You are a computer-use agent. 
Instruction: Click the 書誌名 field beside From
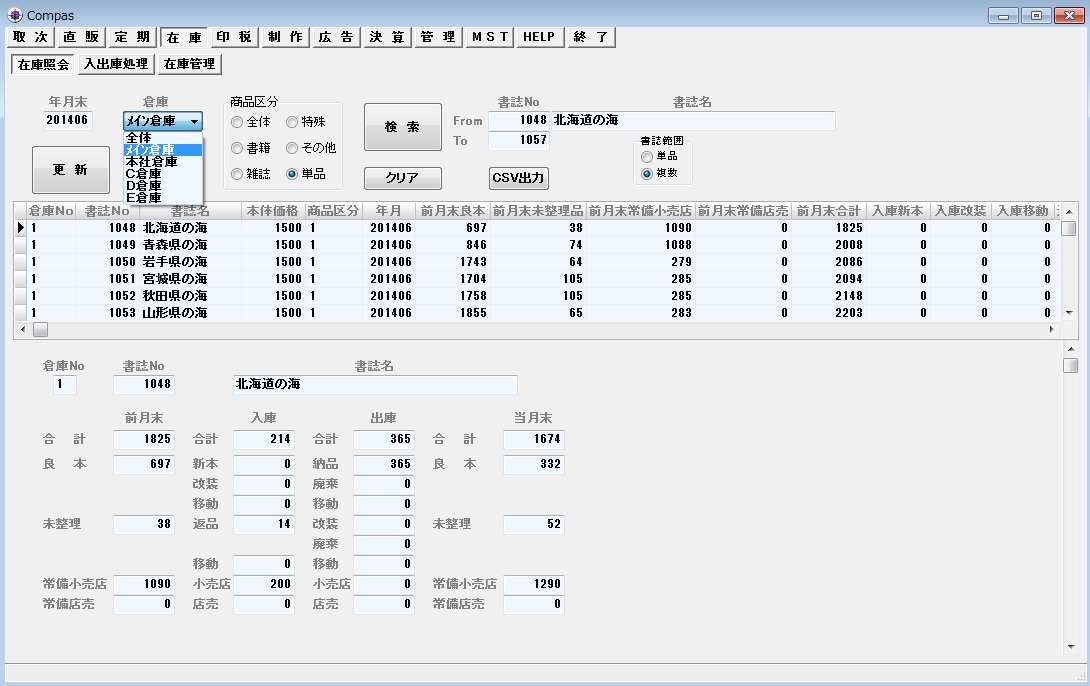click(693, 120)
